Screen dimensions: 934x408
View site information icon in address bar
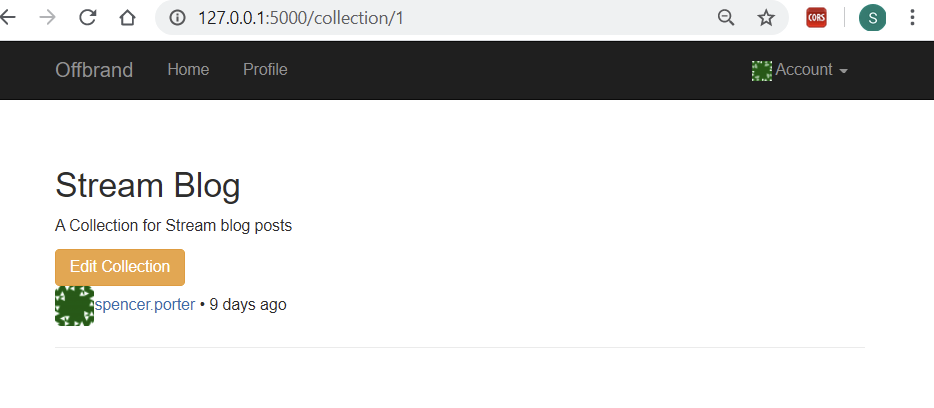pos(177,18)
